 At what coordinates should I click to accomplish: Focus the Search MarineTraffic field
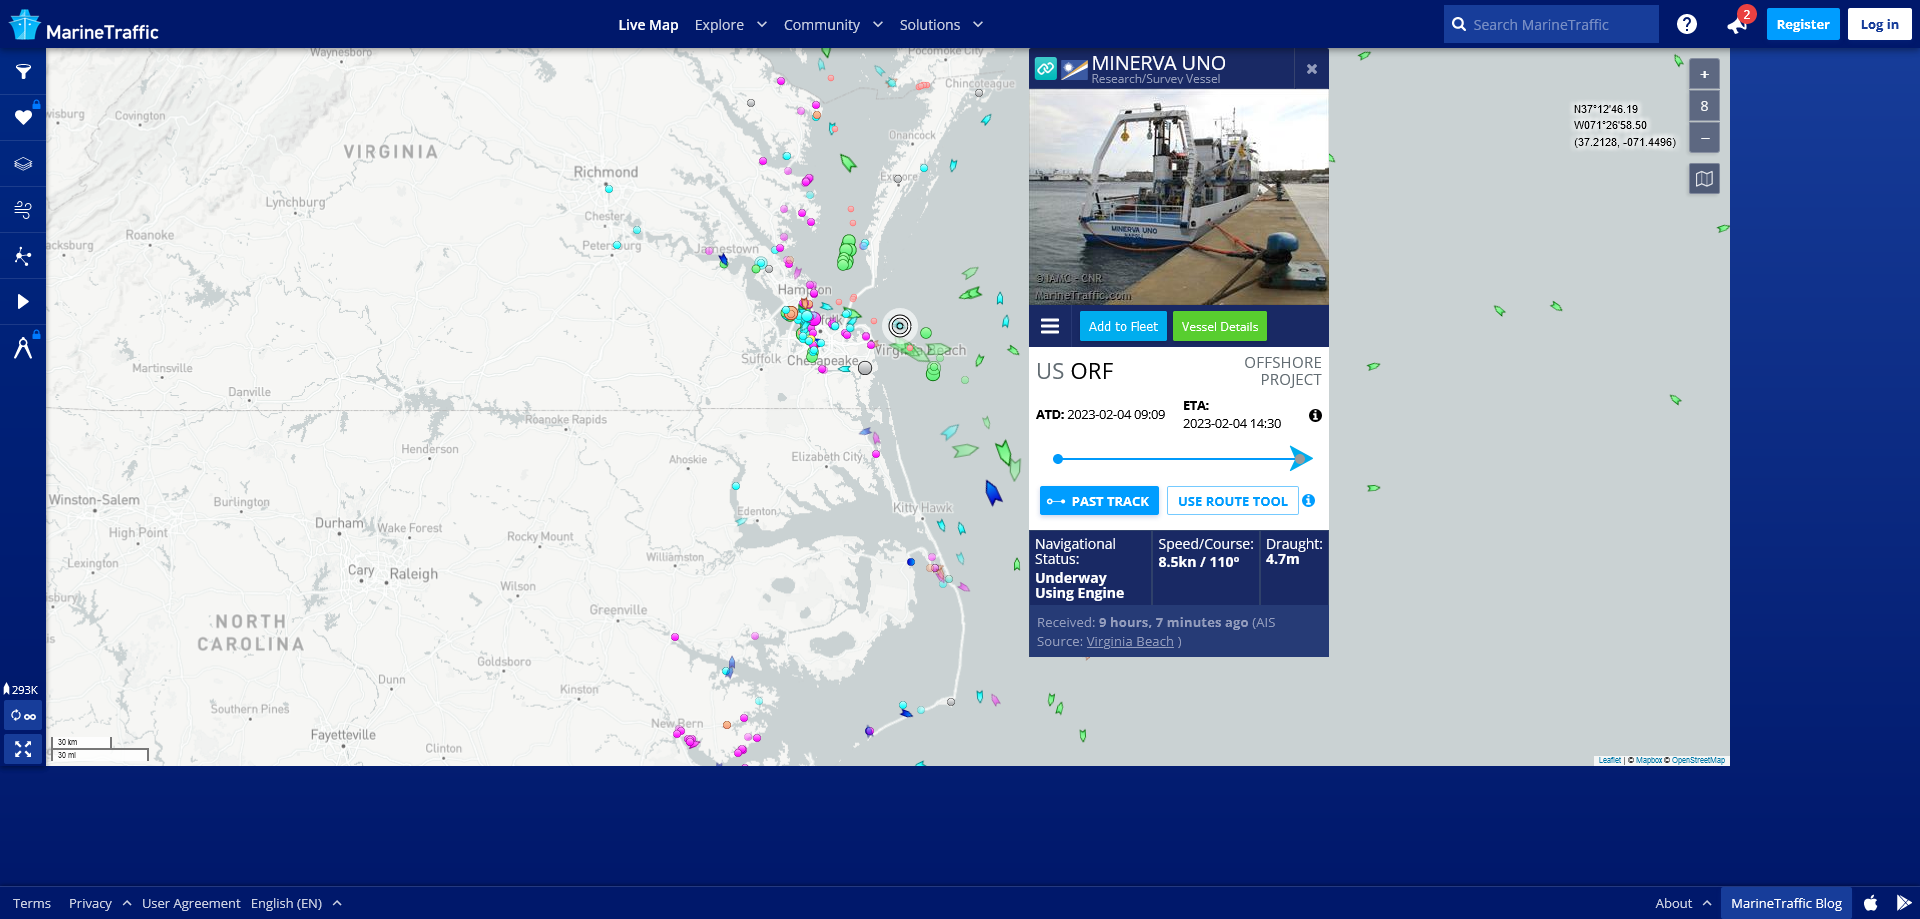(x=1551, y=24)
